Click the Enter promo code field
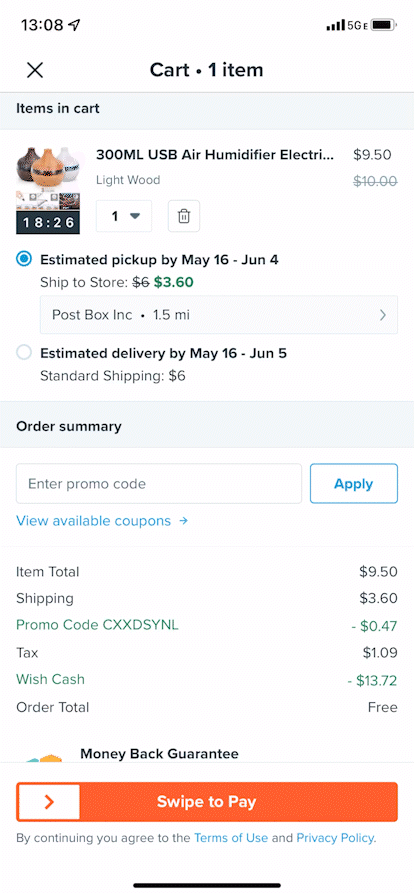This screenshot has height=896, width=414. click(x=159, y=483)
